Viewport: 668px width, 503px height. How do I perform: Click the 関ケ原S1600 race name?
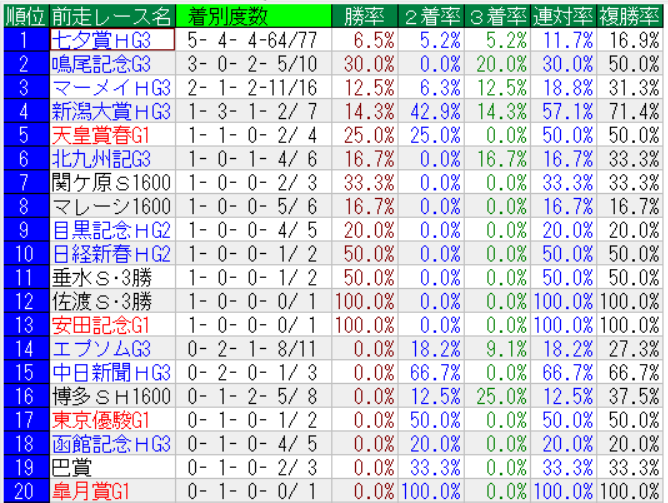click(x=112, y=183)
